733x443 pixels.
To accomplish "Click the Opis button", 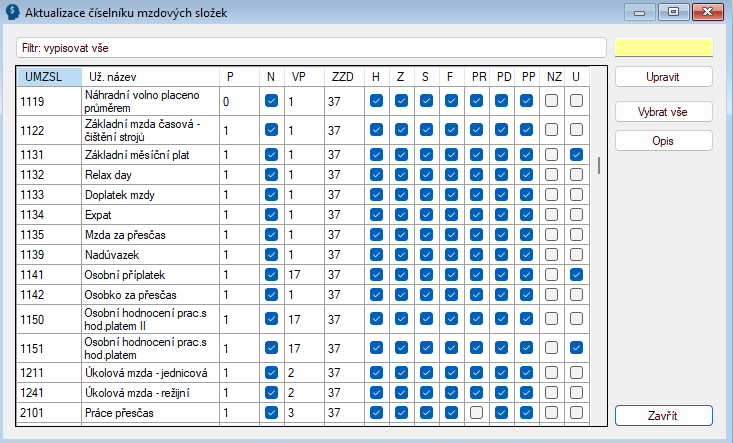I will pos(663,141).
